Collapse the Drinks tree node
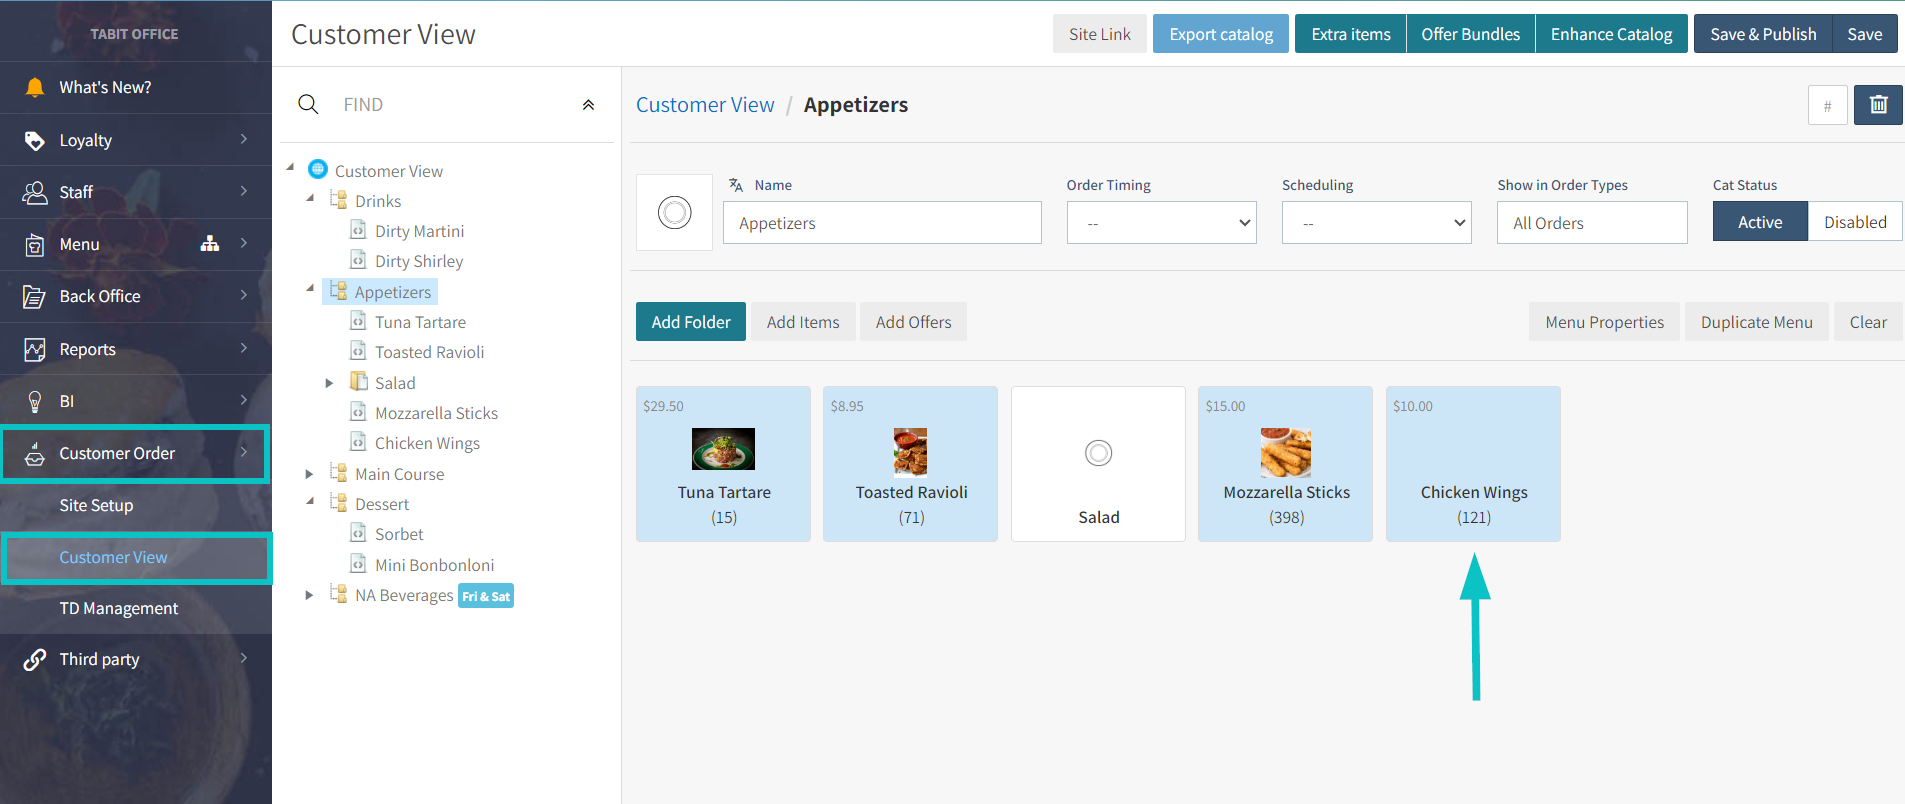1905x804 pixels. (310, 198)
